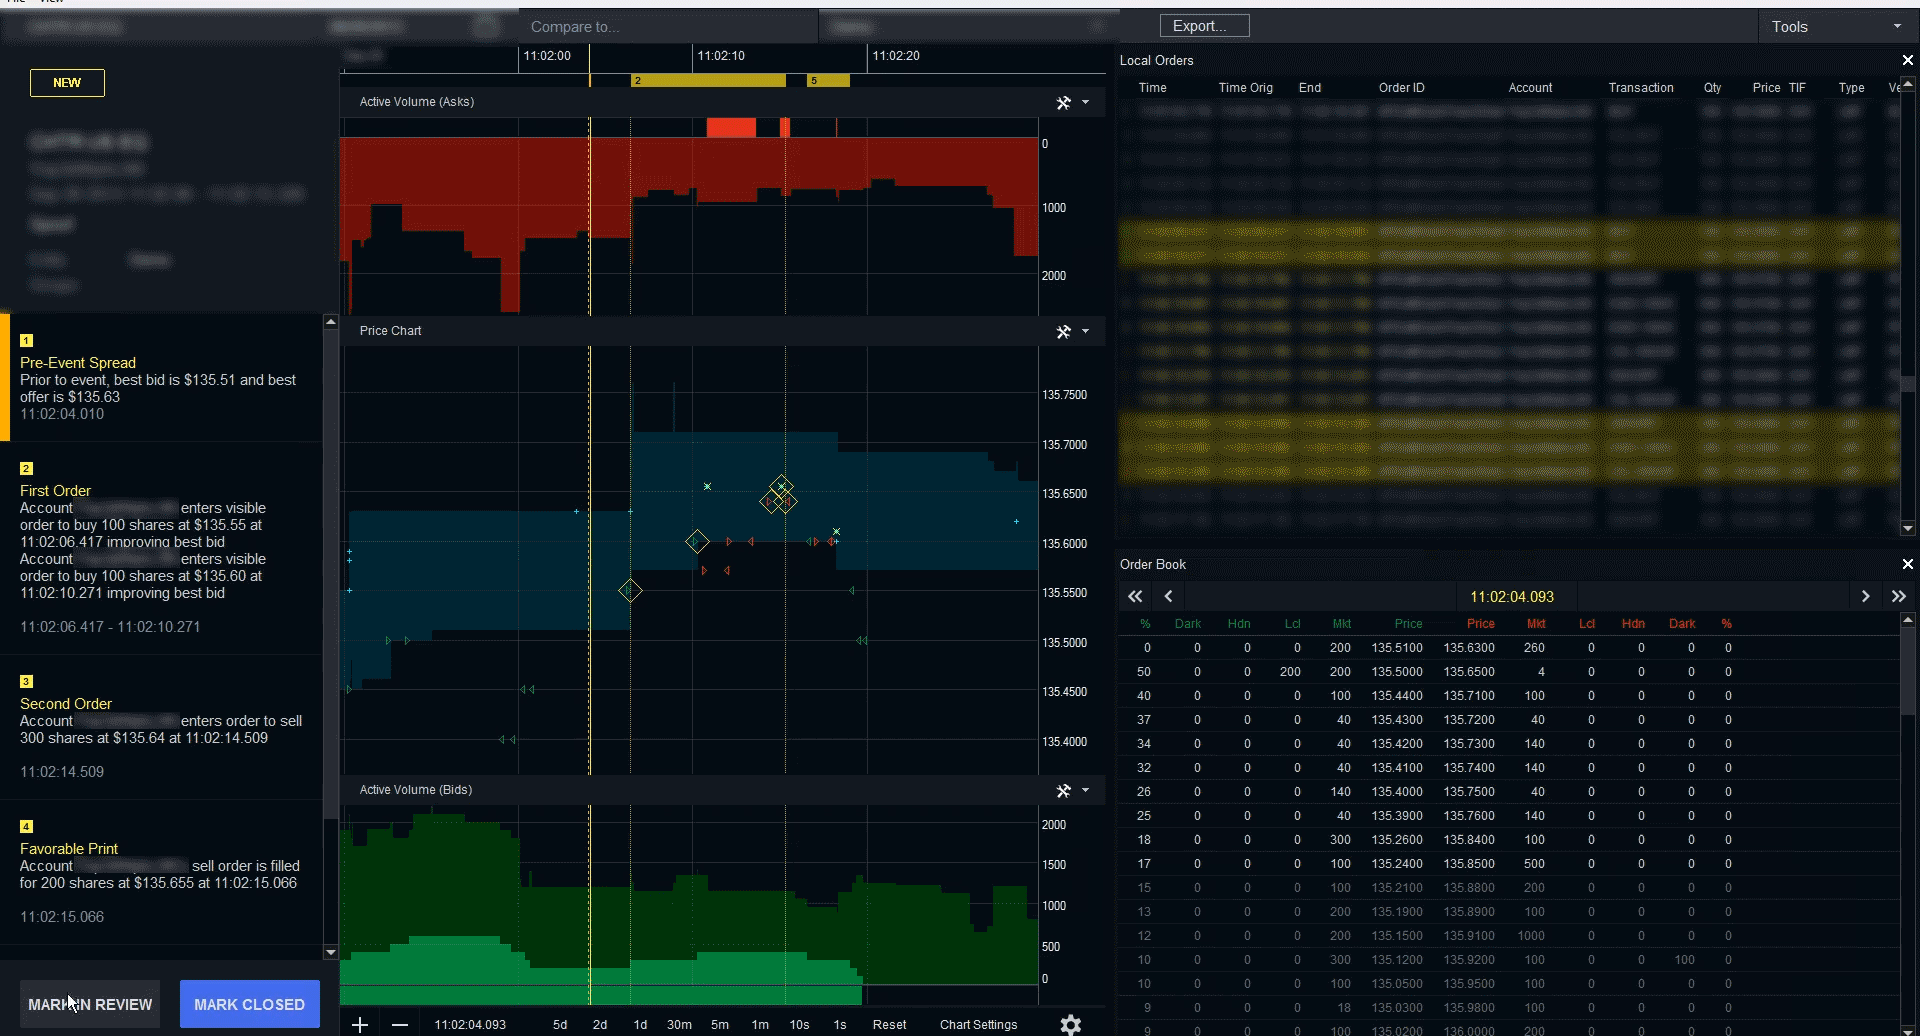The height and width of the screenshot is (1036, 1920).
Task: Jump to first order book snapshot
Action: click(1135, 596)
